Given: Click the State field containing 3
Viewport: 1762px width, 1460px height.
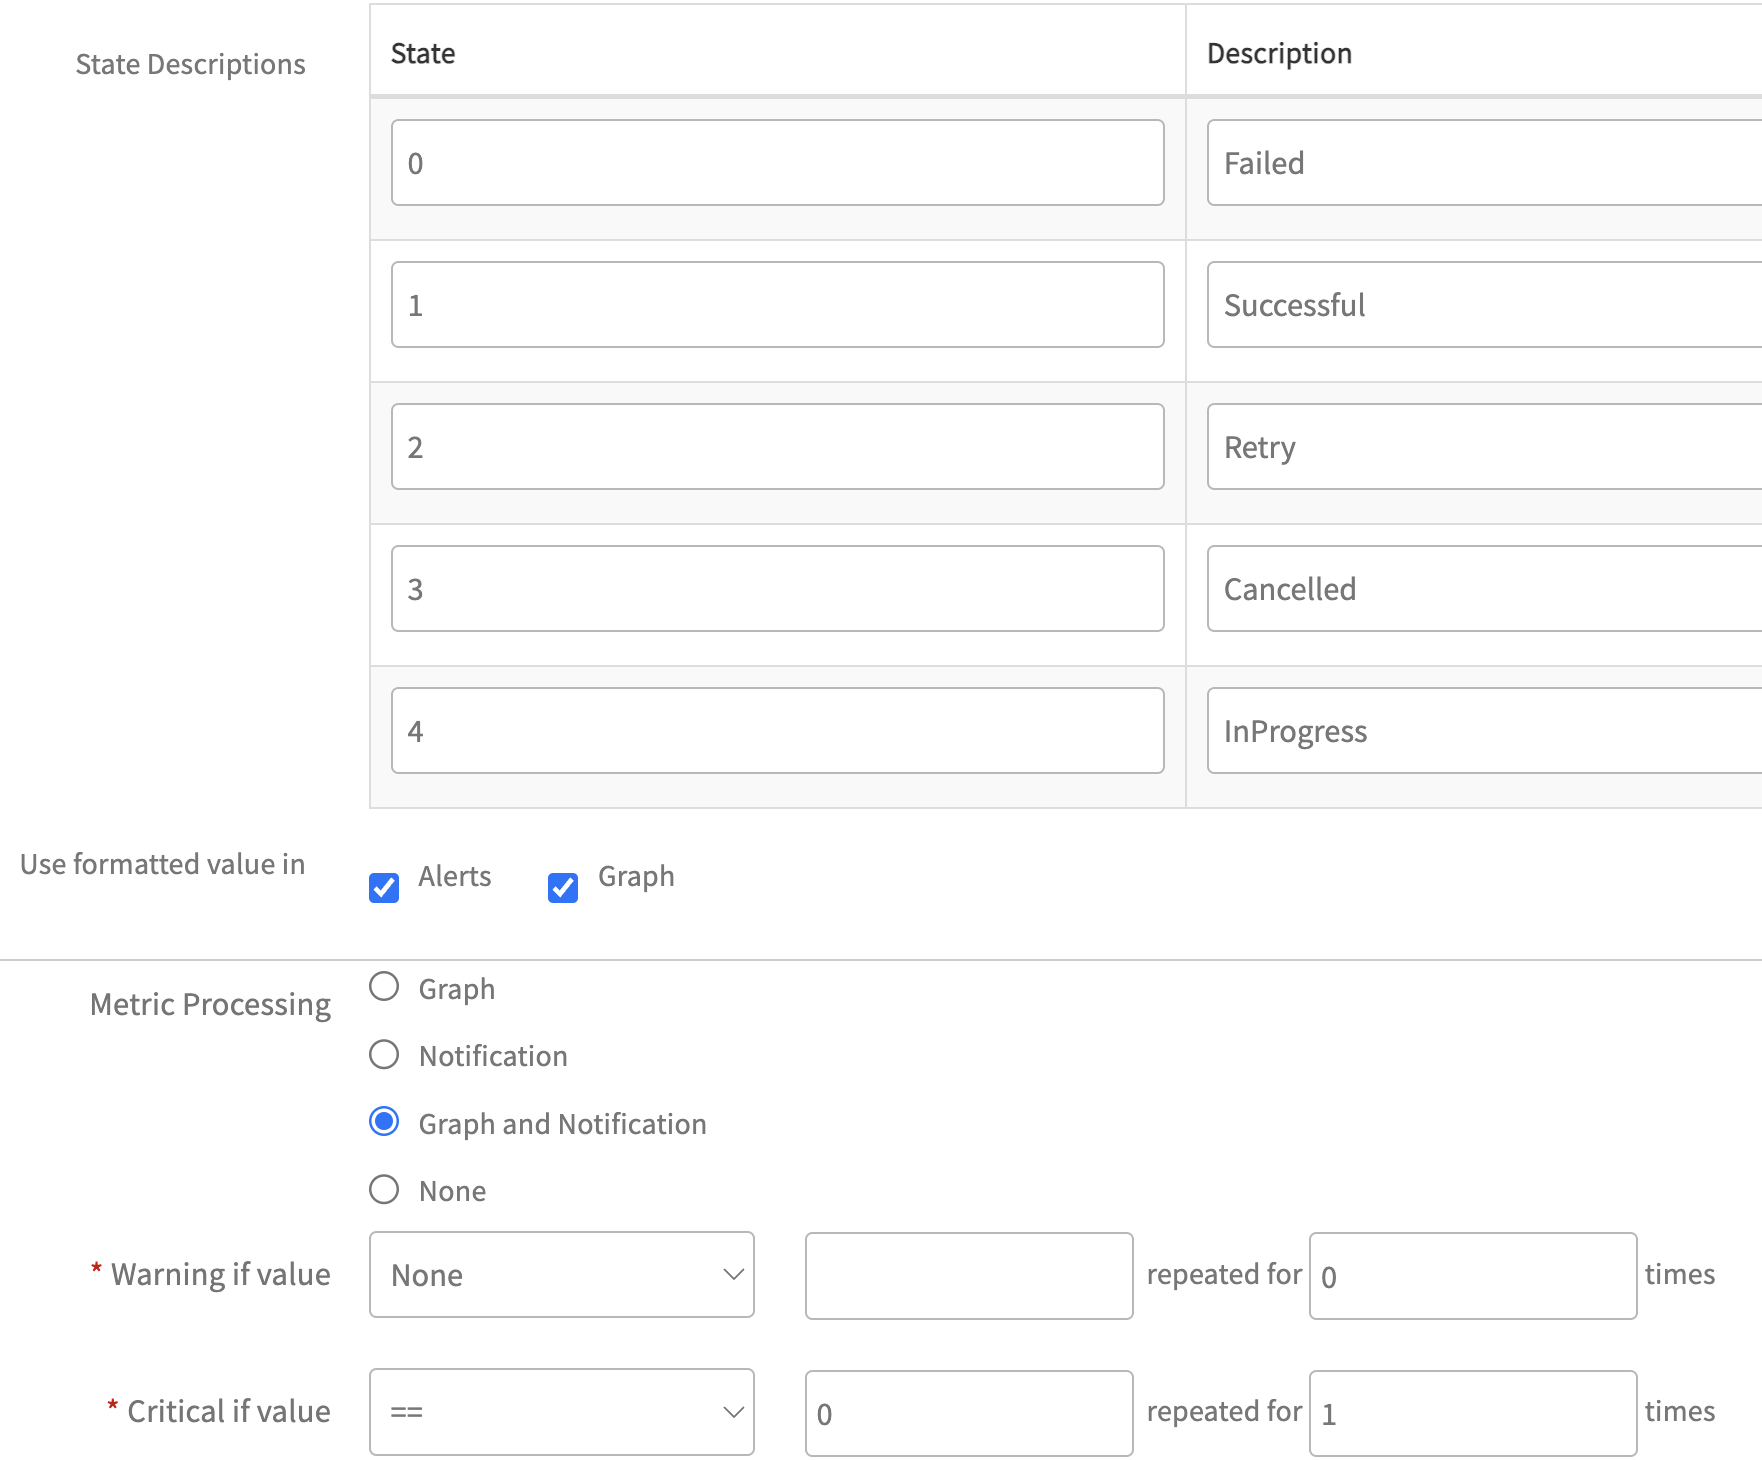Looking at the screenshot, I should [x=778, y=589].
